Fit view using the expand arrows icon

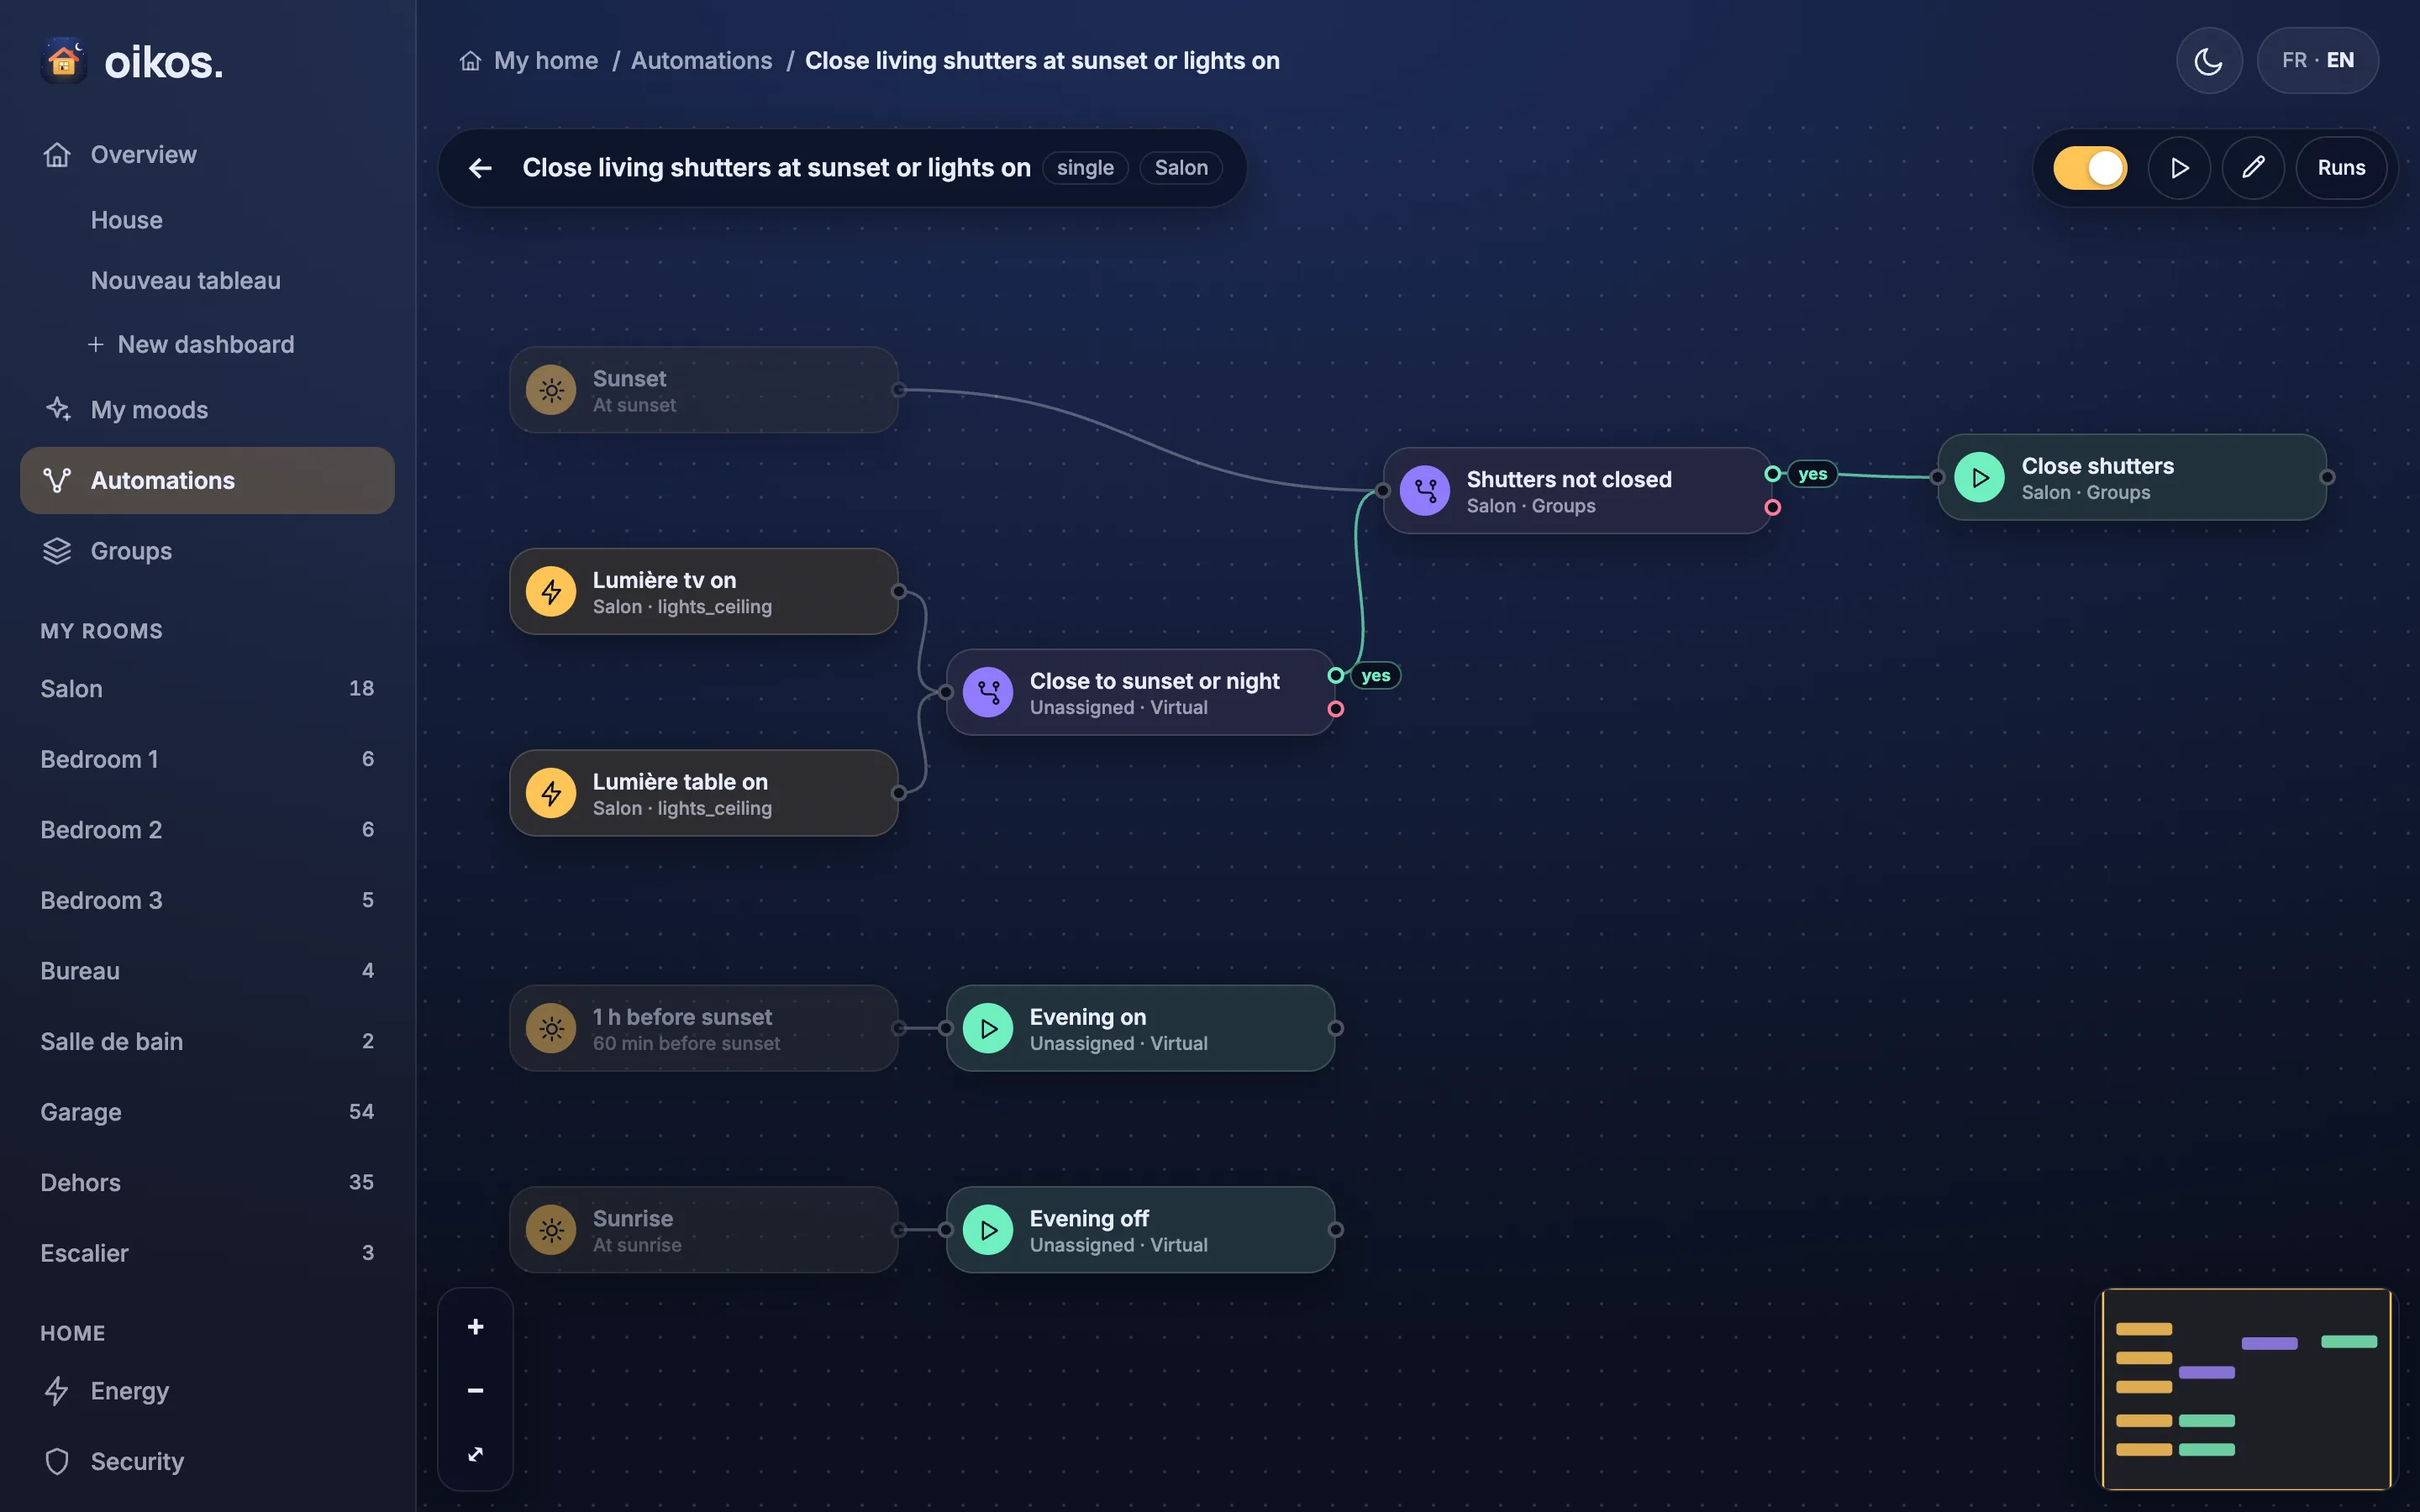click(x=475, y=1454)
